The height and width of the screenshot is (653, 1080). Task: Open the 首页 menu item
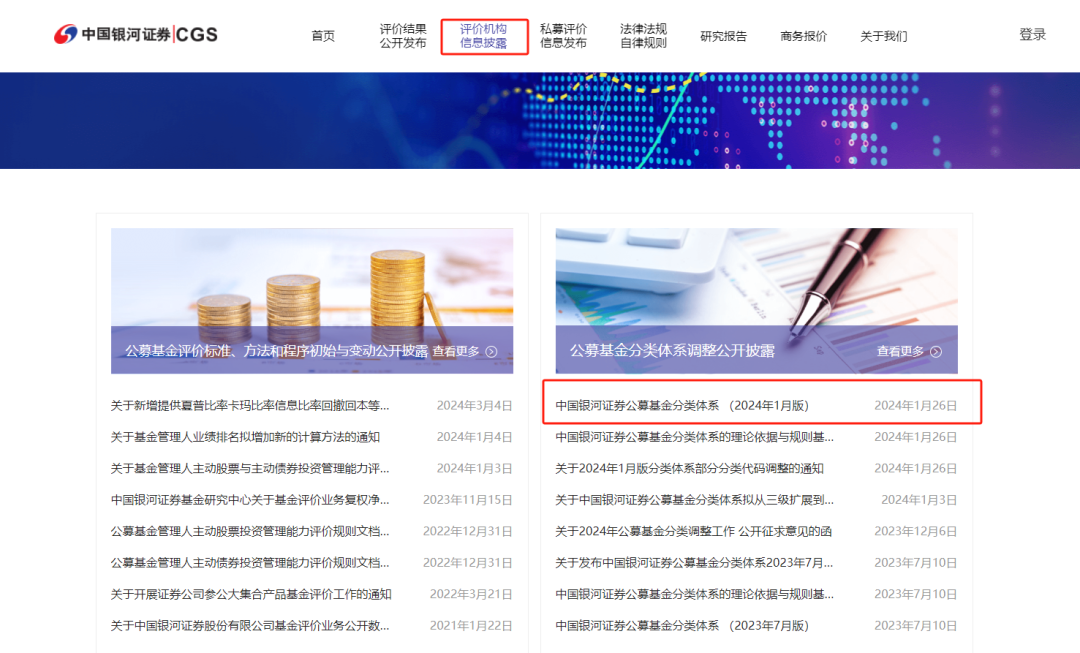tap(322, 36)
